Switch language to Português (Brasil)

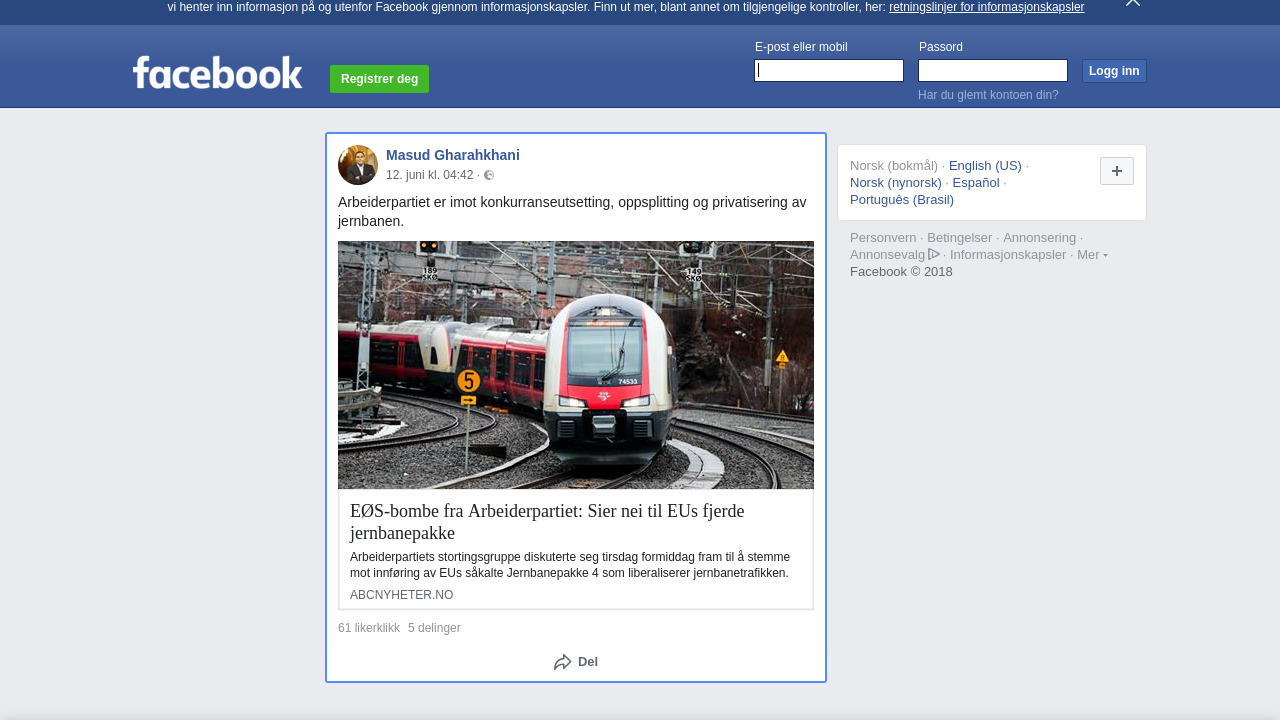pos(902,200)
